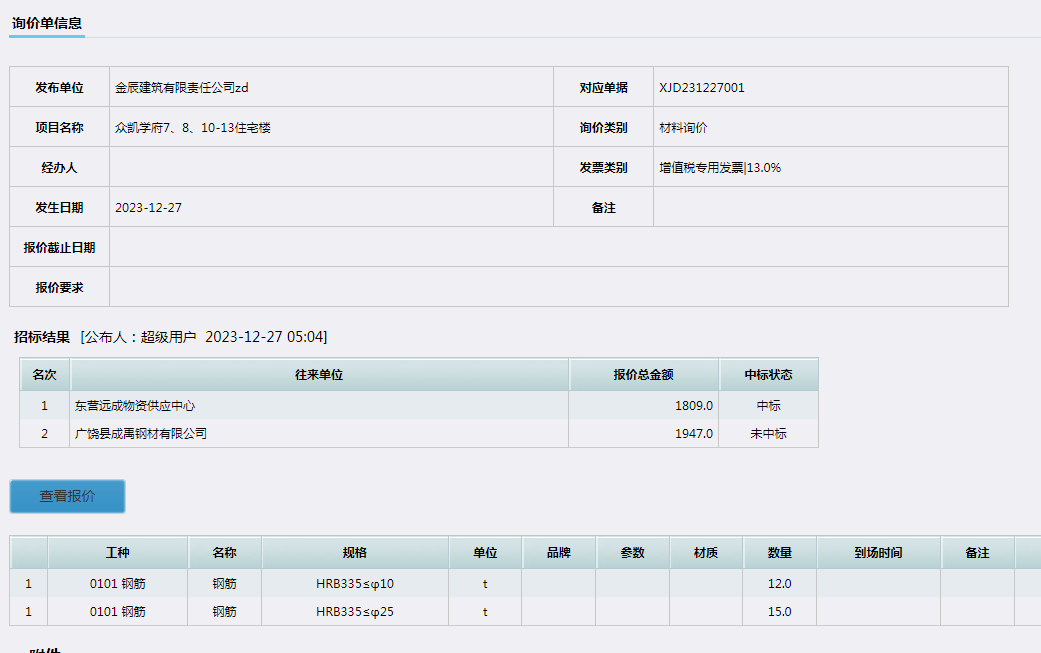Click the 中标状态 column header
This screenshot has height=653, width=1041.
(768, 375)
